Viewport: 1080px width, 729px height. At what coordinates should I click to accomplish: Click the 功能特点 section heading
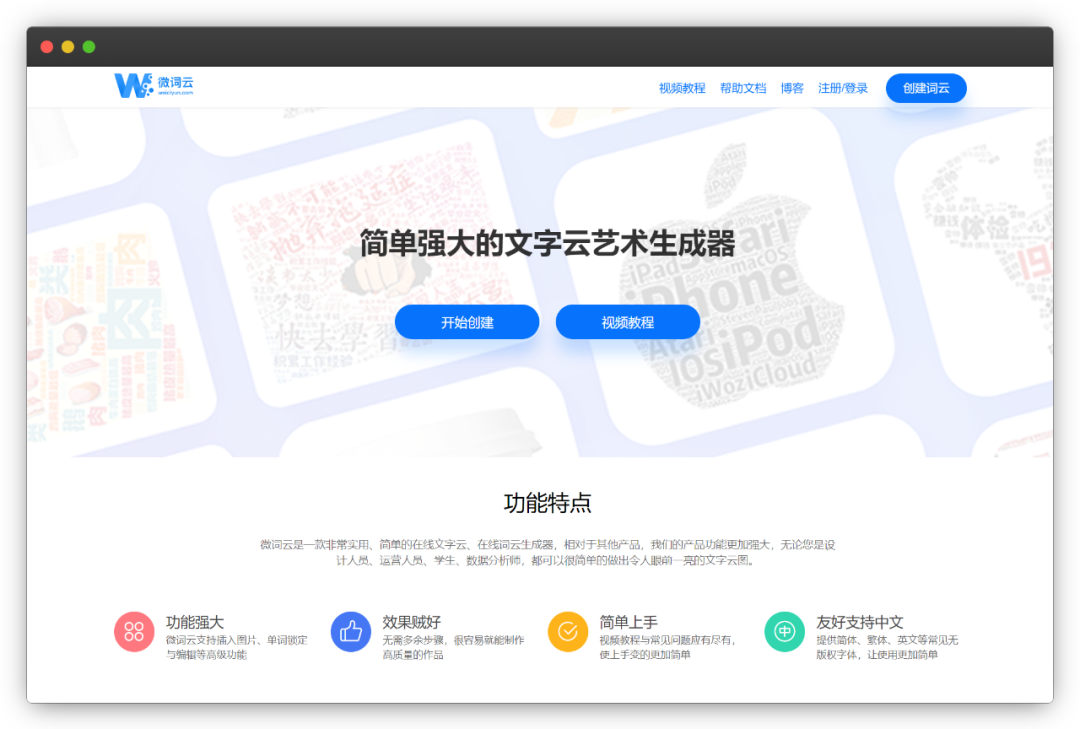(547, 503)
